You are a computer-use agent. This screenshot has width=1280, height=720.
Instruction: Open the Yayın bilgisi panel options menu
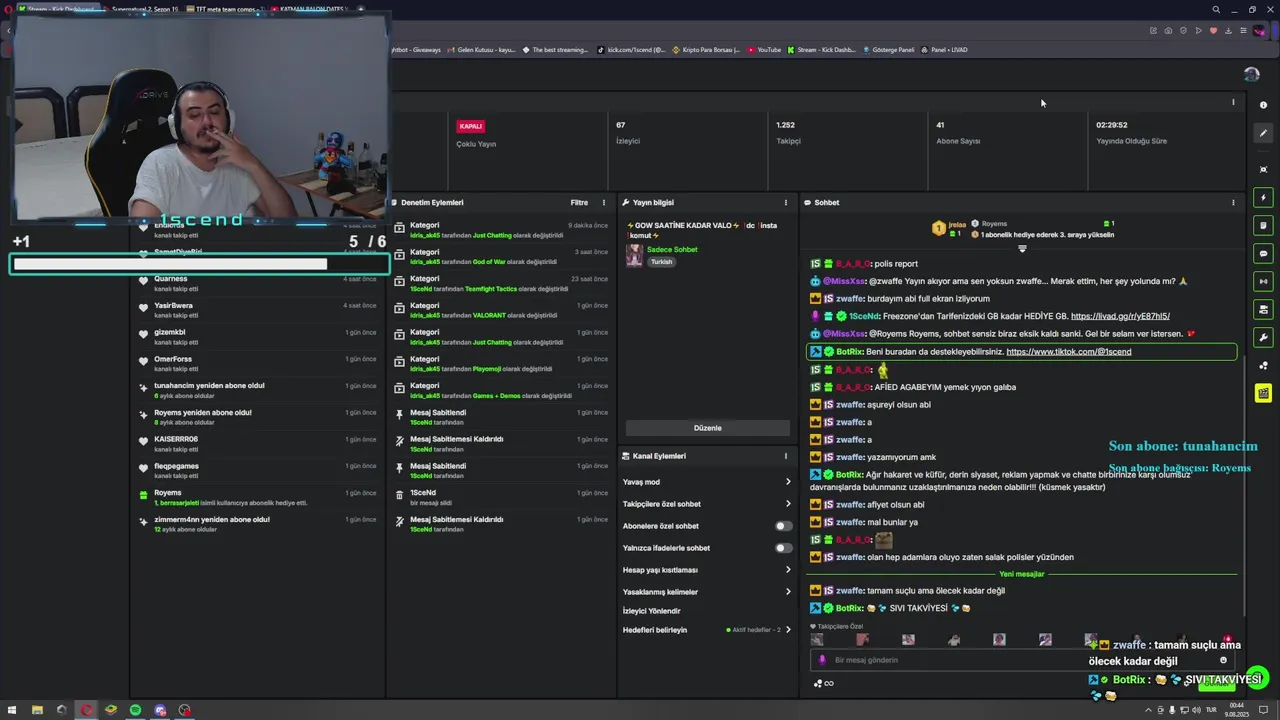pyautogui.click(x=786, y=202)
